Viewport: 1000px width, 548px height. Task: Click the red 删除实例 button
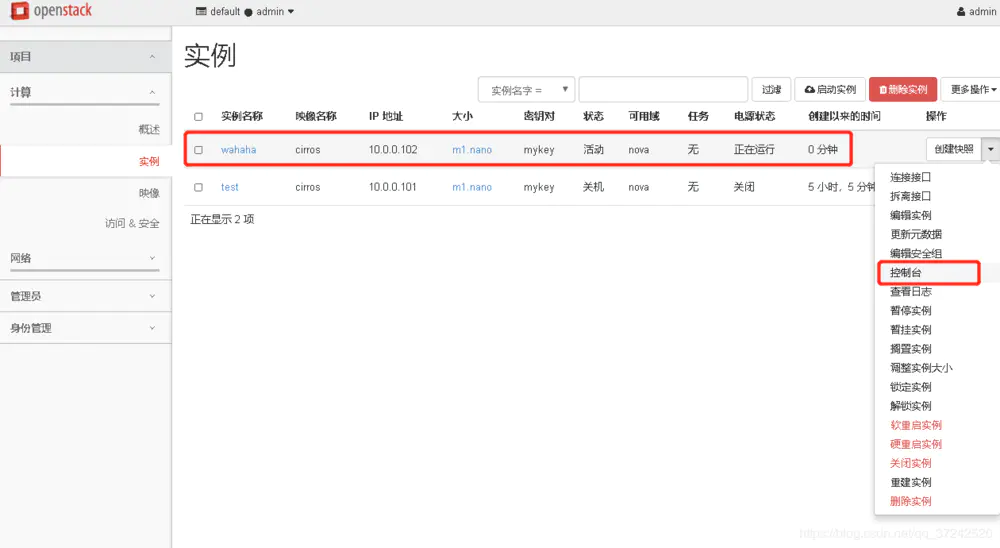903,90
